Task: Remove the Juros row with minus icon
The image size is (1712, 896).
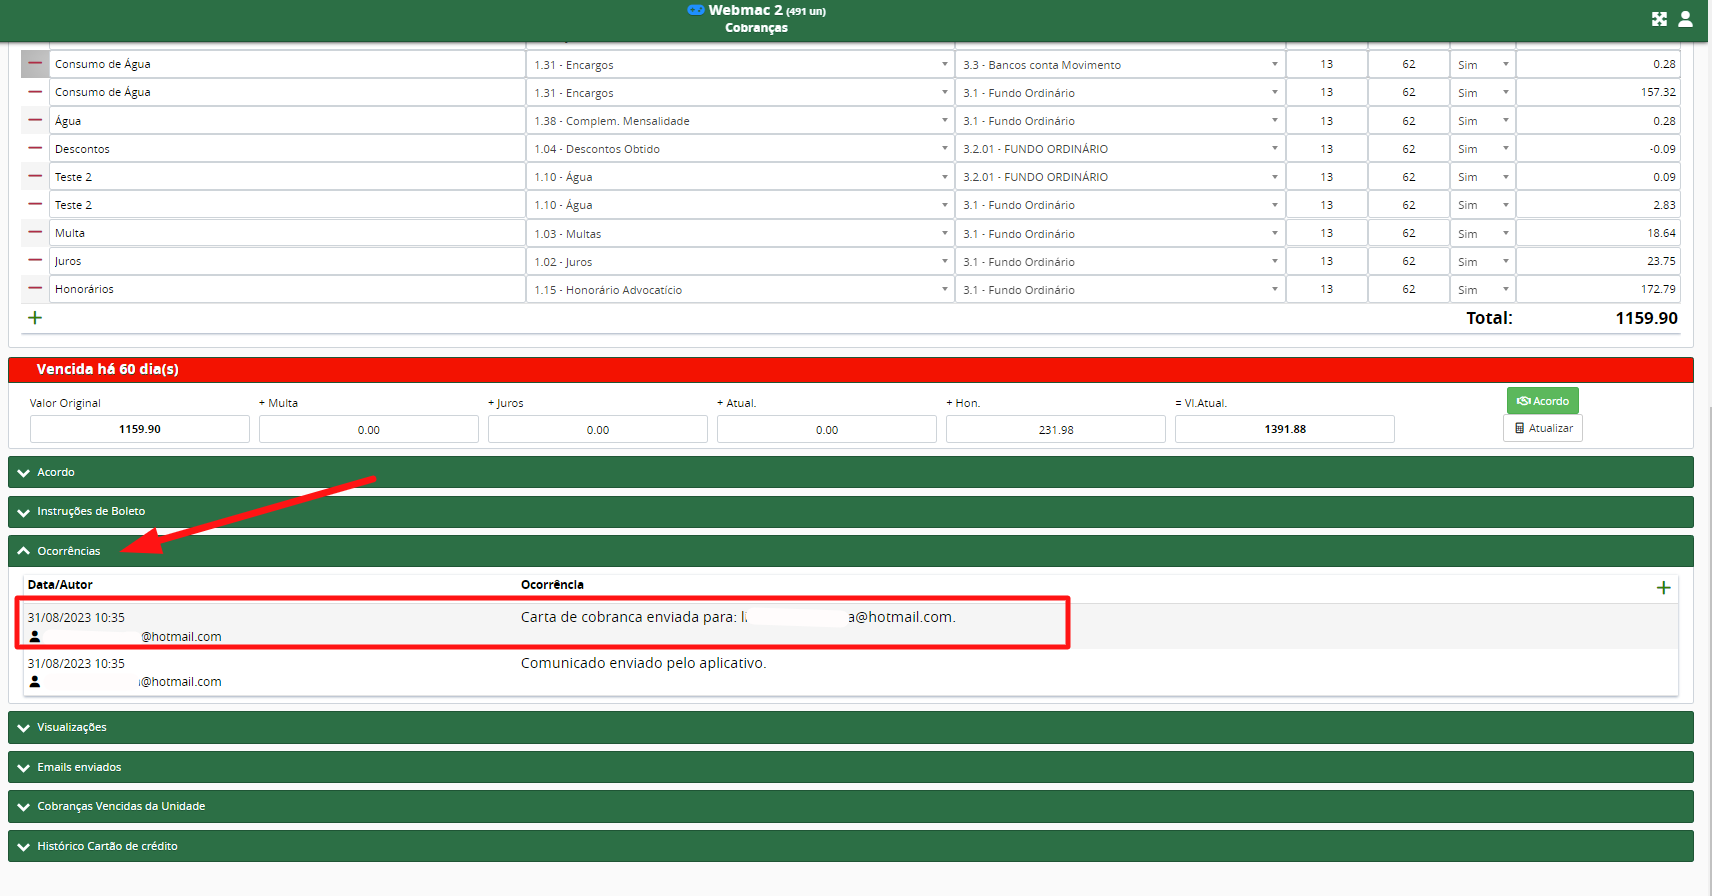Action: 35,260
